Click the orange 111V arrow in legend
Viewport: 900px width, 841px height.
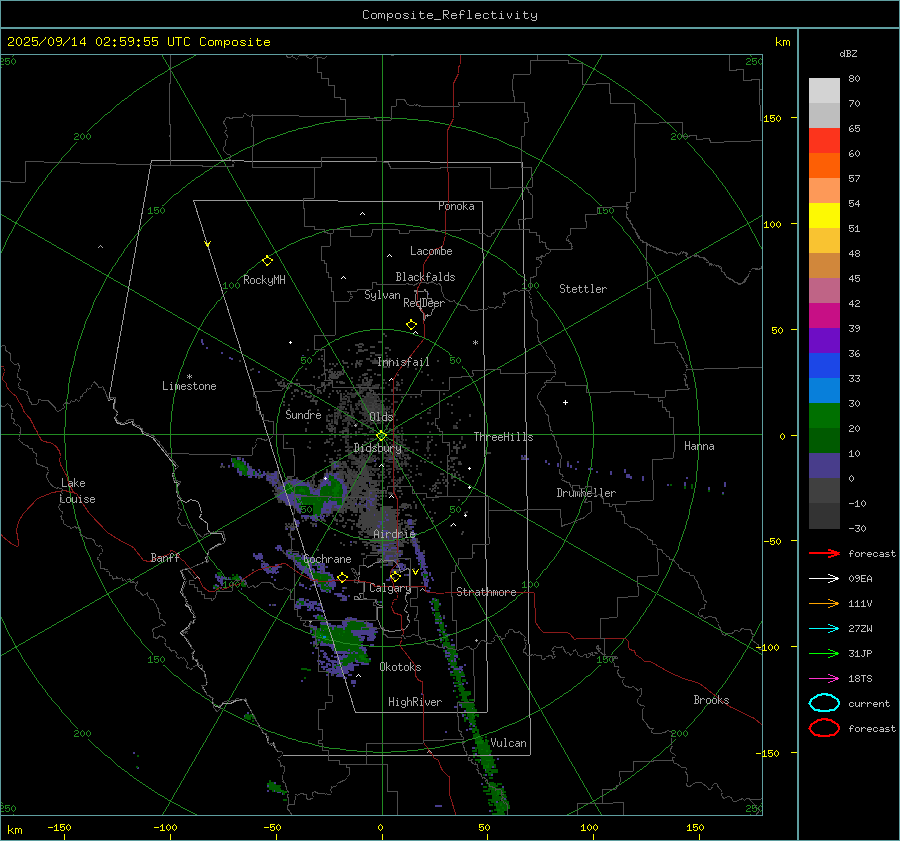click(824, 603)
